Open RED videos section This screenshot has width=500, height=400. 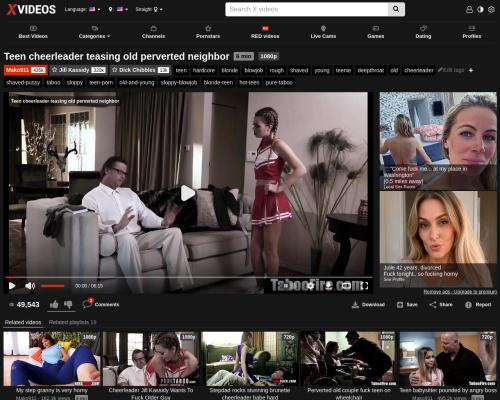click(265, 32)
